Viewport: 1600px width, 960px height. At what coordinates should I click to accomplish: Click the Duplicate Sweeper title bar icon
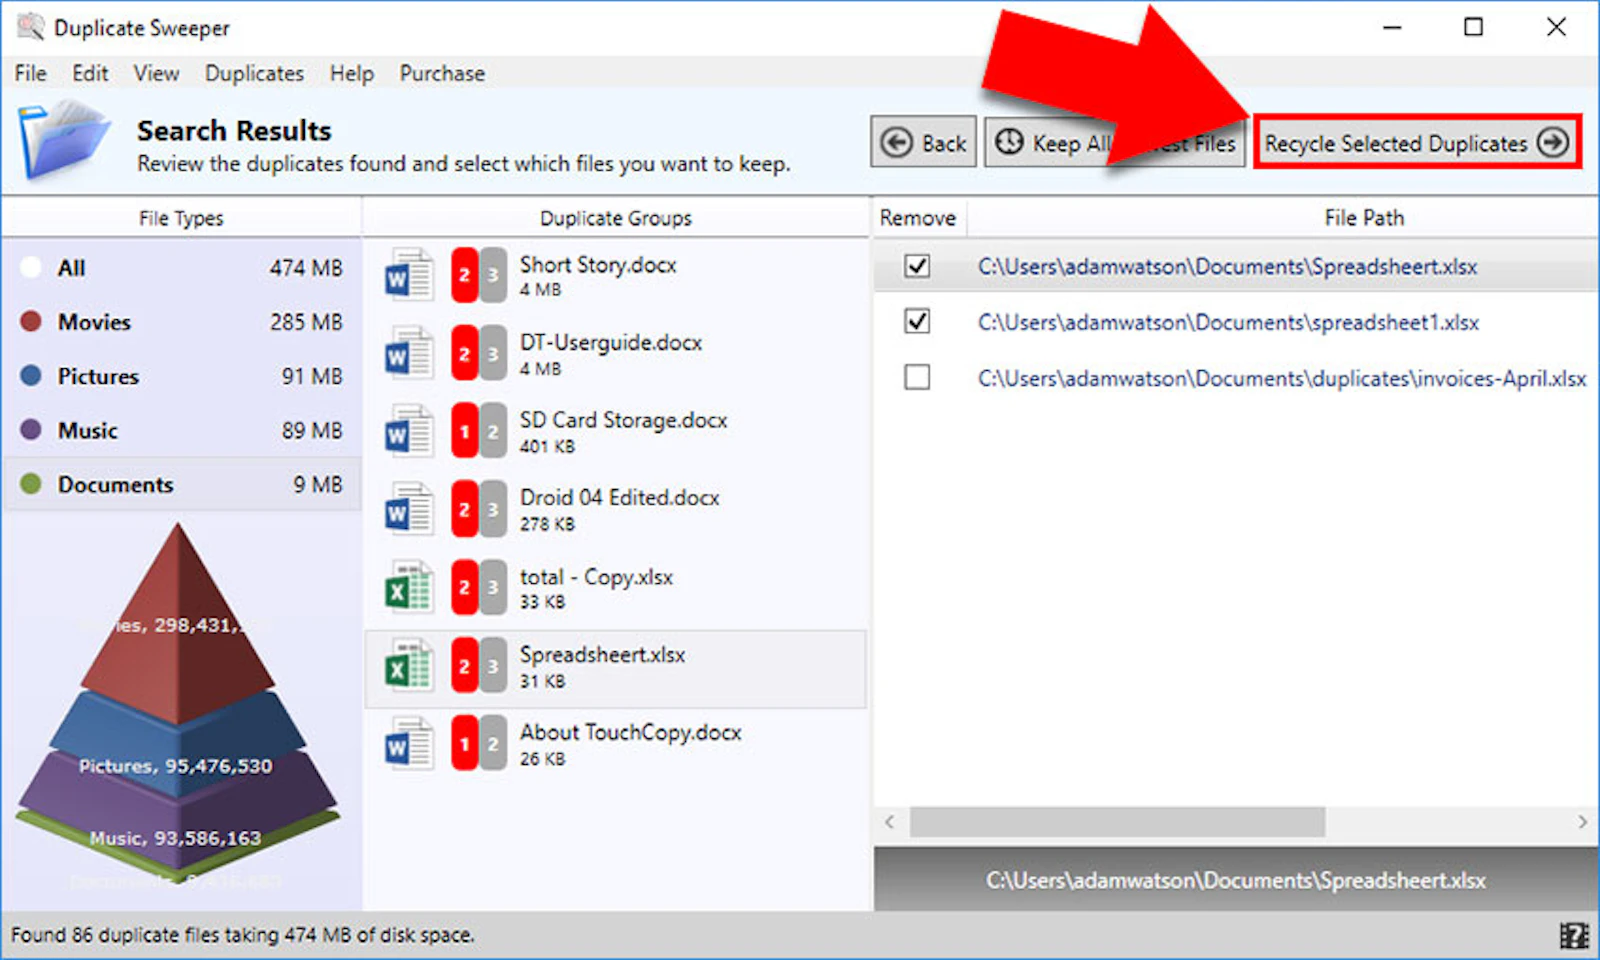click(x=30, y=27)
